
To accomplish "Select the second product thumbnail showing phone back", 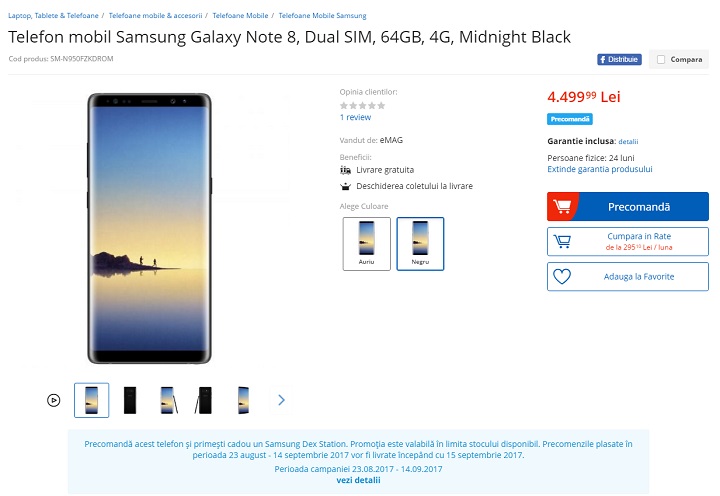I will click(129, 400).
